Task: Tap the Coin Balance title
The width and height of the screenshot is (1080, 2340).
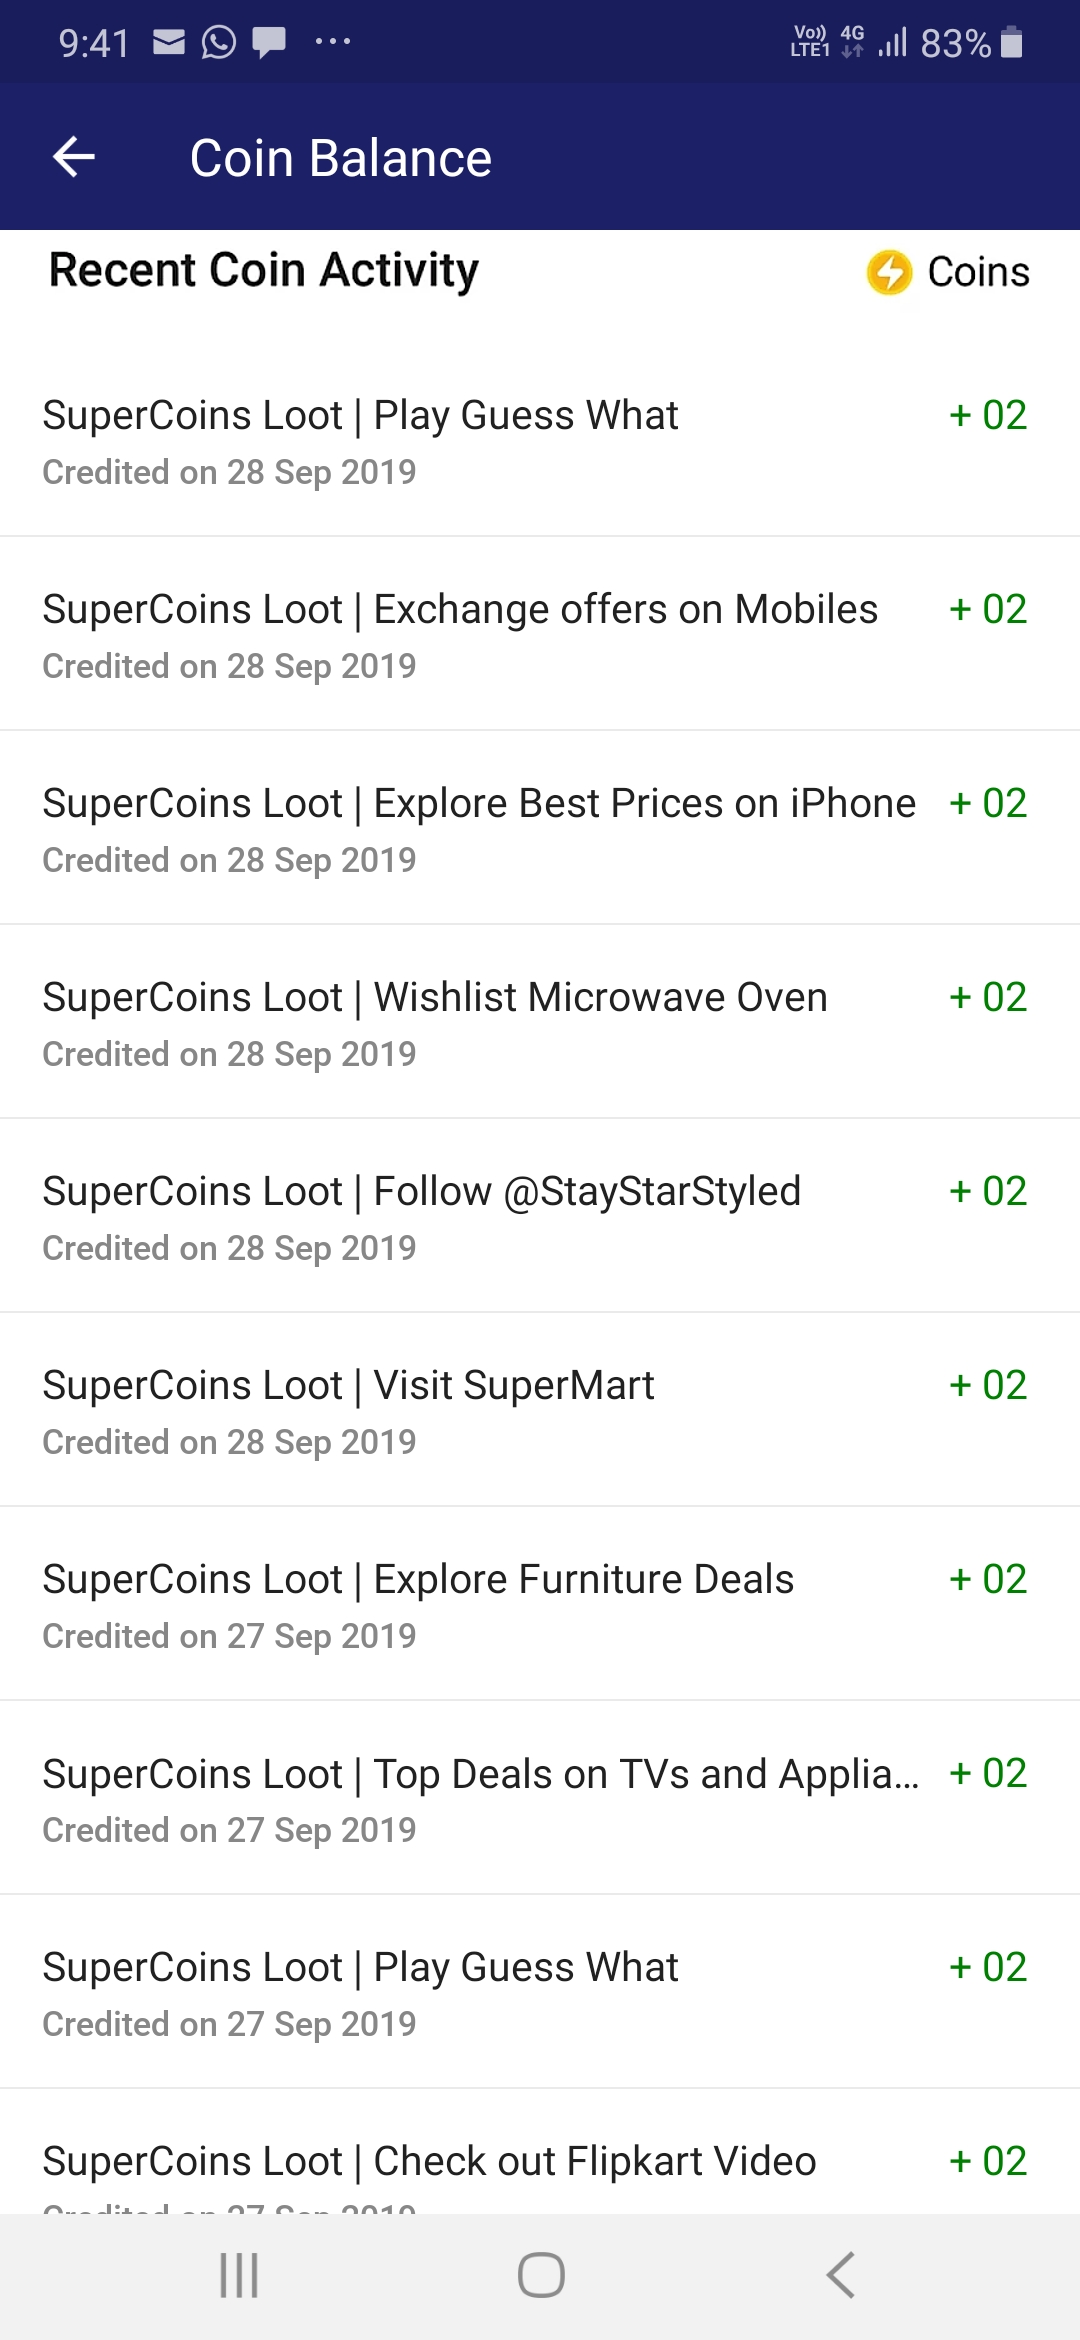Action: tap(341, 158)
